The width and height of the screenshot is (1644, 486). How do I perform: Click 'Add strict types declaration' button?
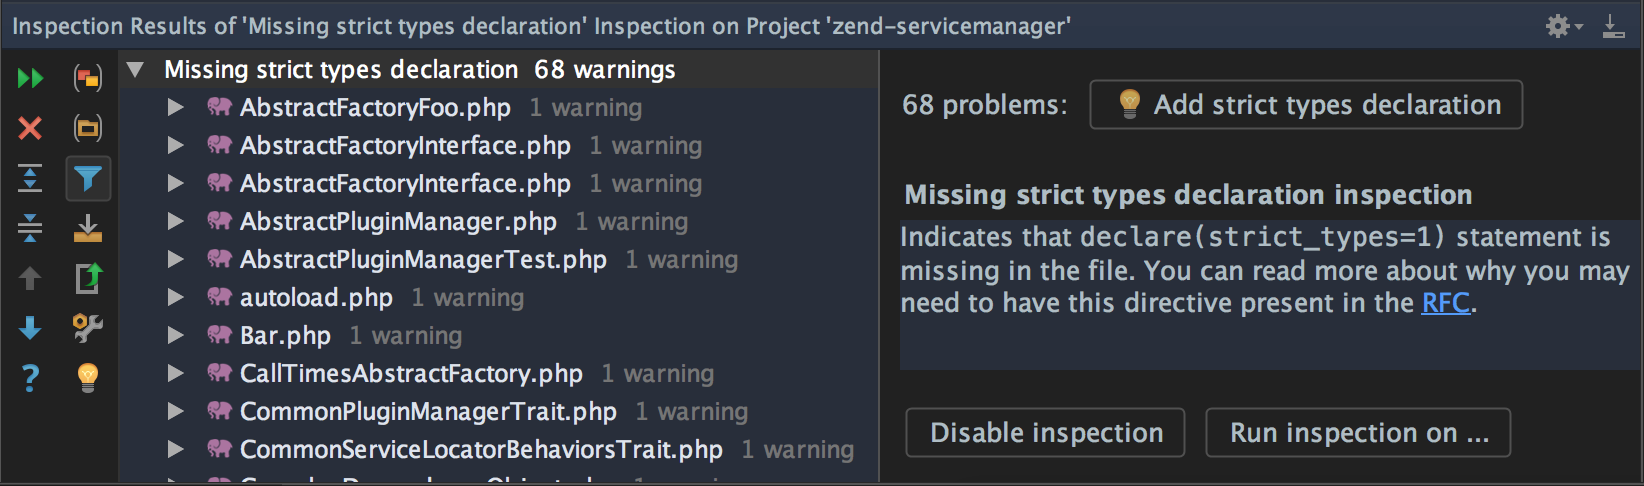(x=1306, y=105)
